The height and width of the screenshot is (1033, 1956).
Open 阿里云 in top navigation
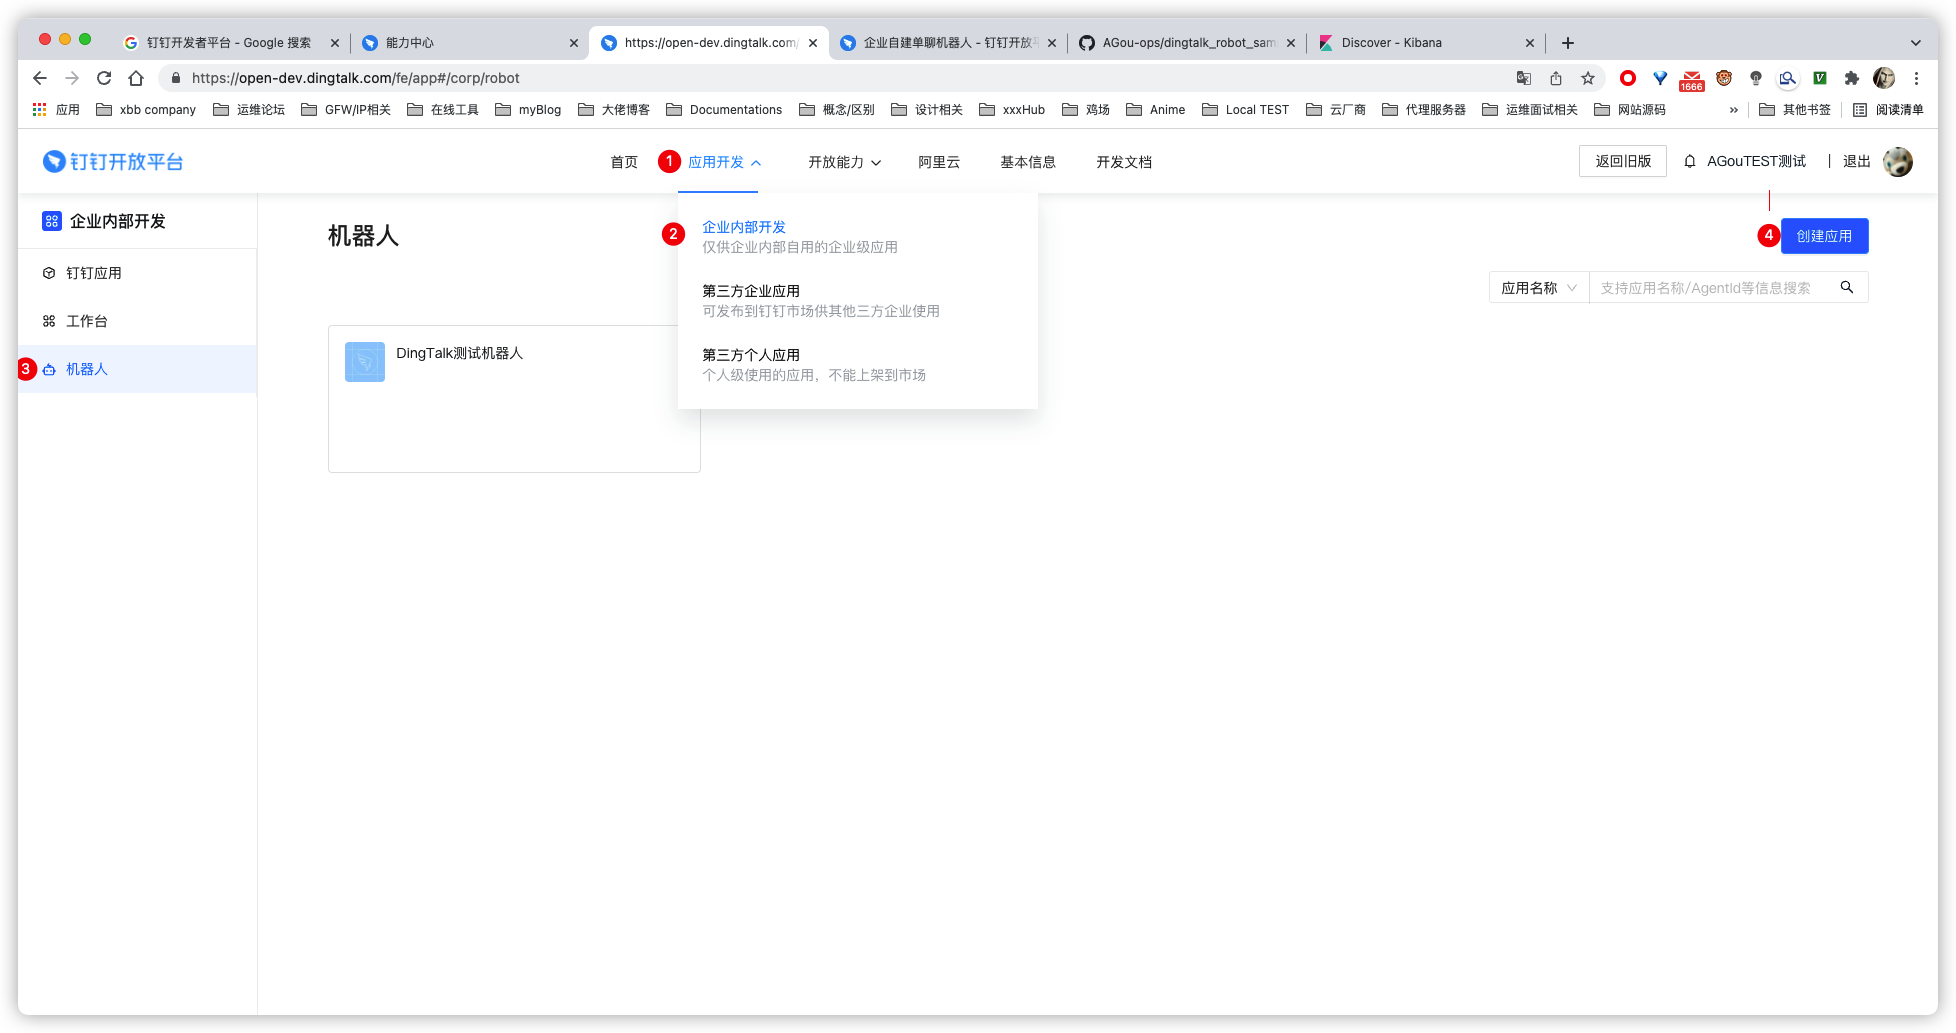click(x=939, y=162)
